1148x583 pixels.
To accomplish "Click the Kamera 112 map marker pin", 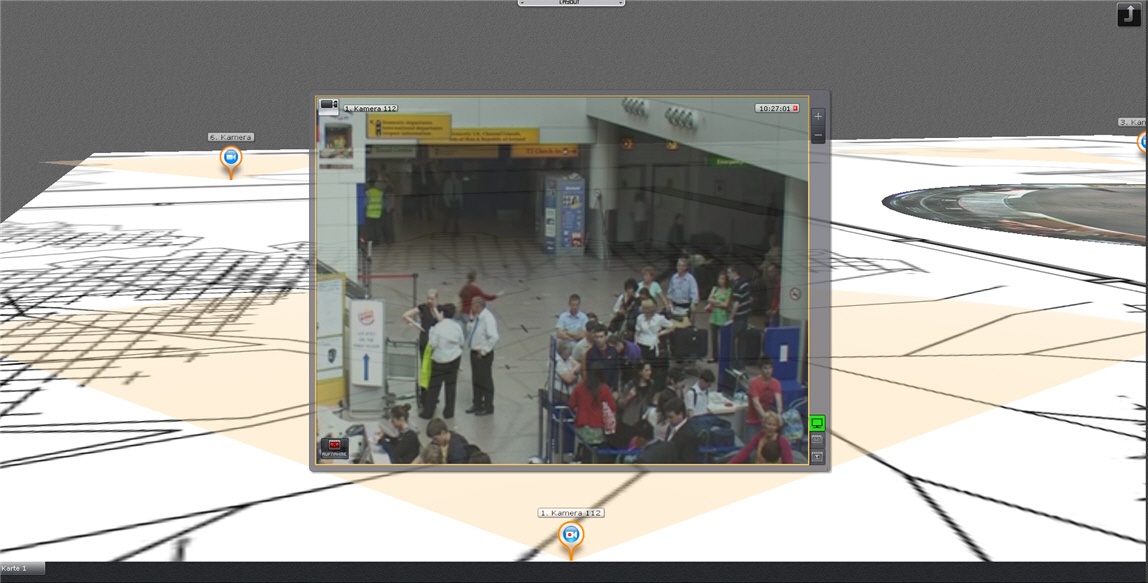I will 571,536.
